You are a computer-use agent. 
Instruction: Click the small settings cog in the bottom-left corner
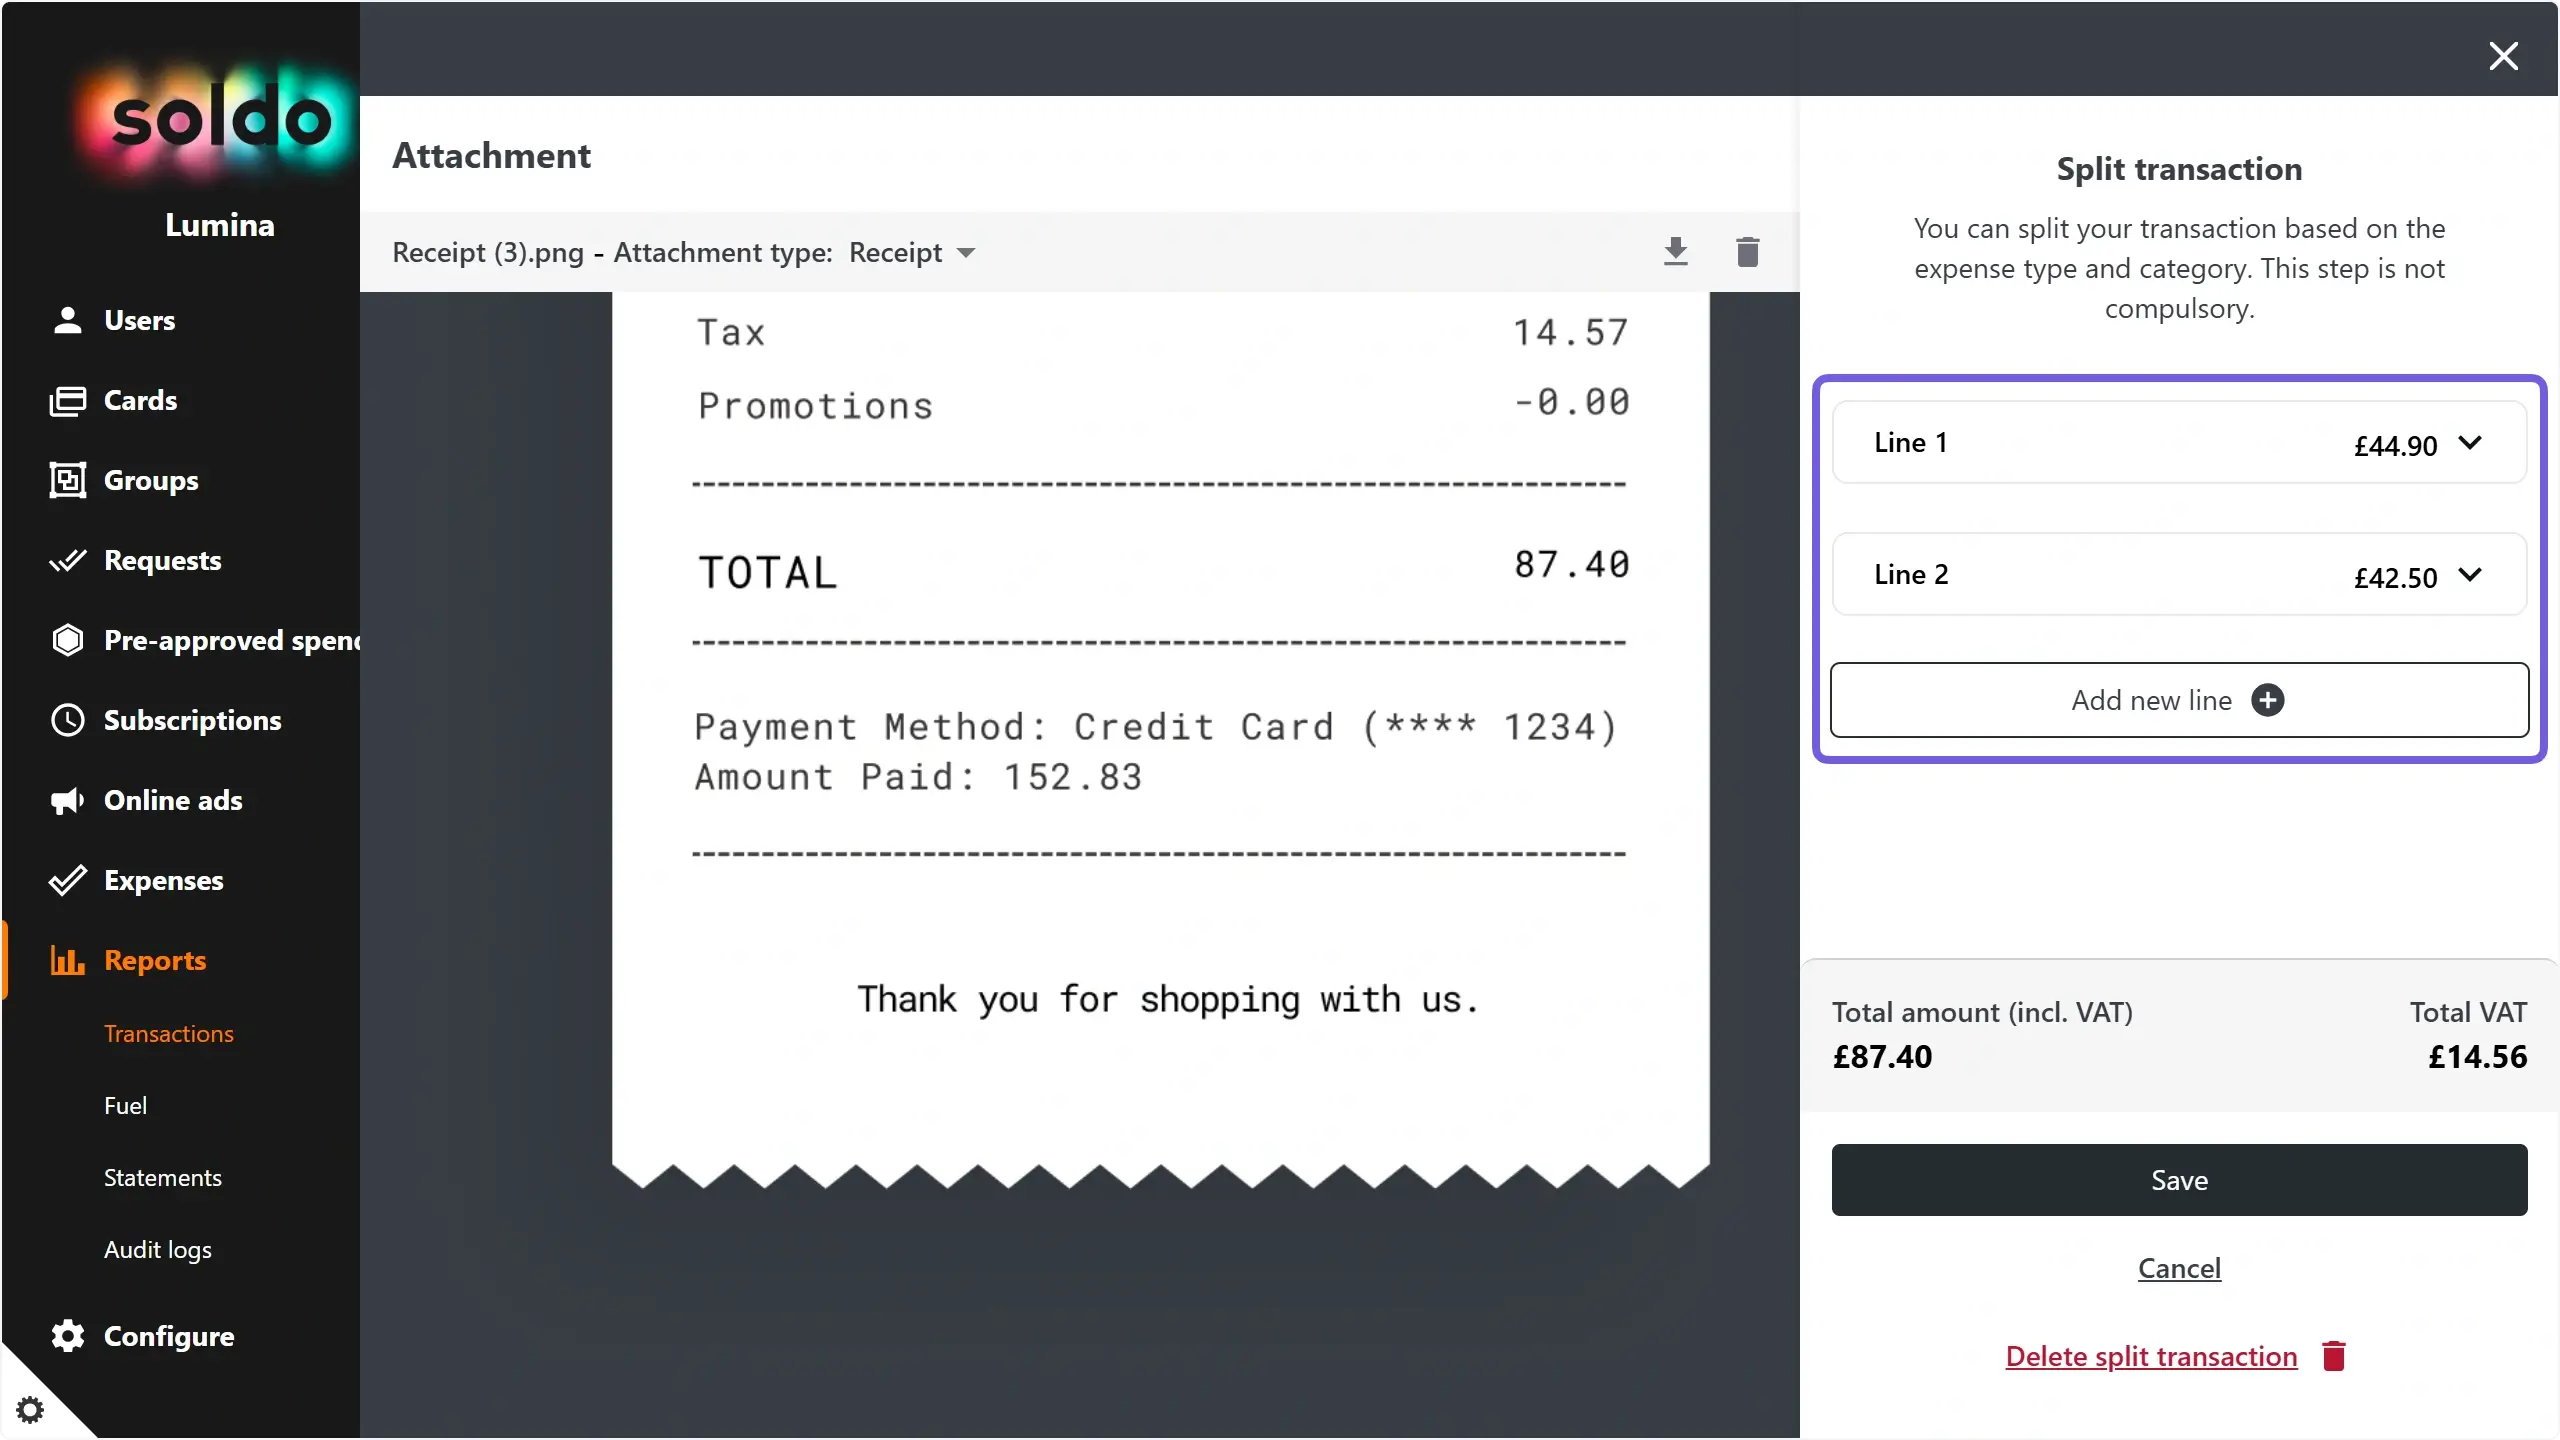click(30, 1410)
